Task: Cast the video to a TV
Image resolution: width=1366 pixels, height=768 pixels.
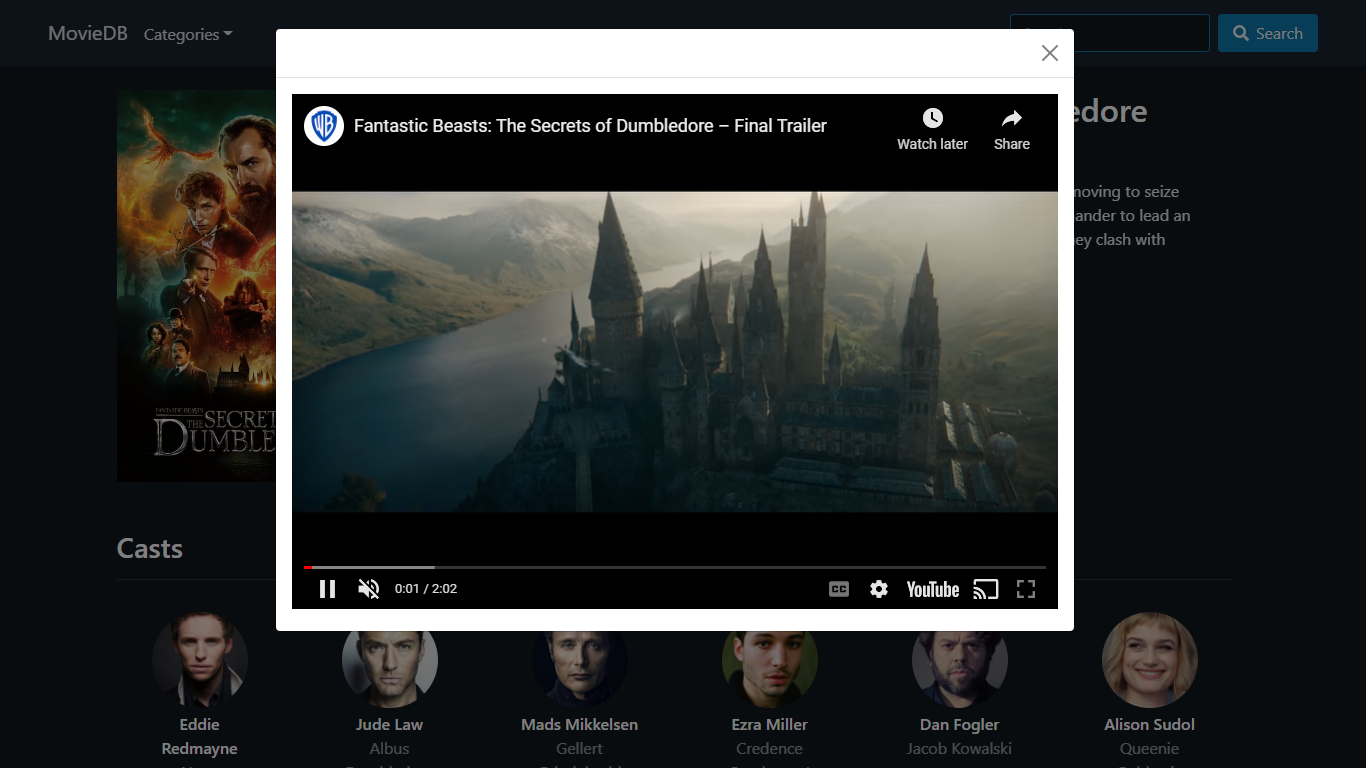Action: pos(986,589)
